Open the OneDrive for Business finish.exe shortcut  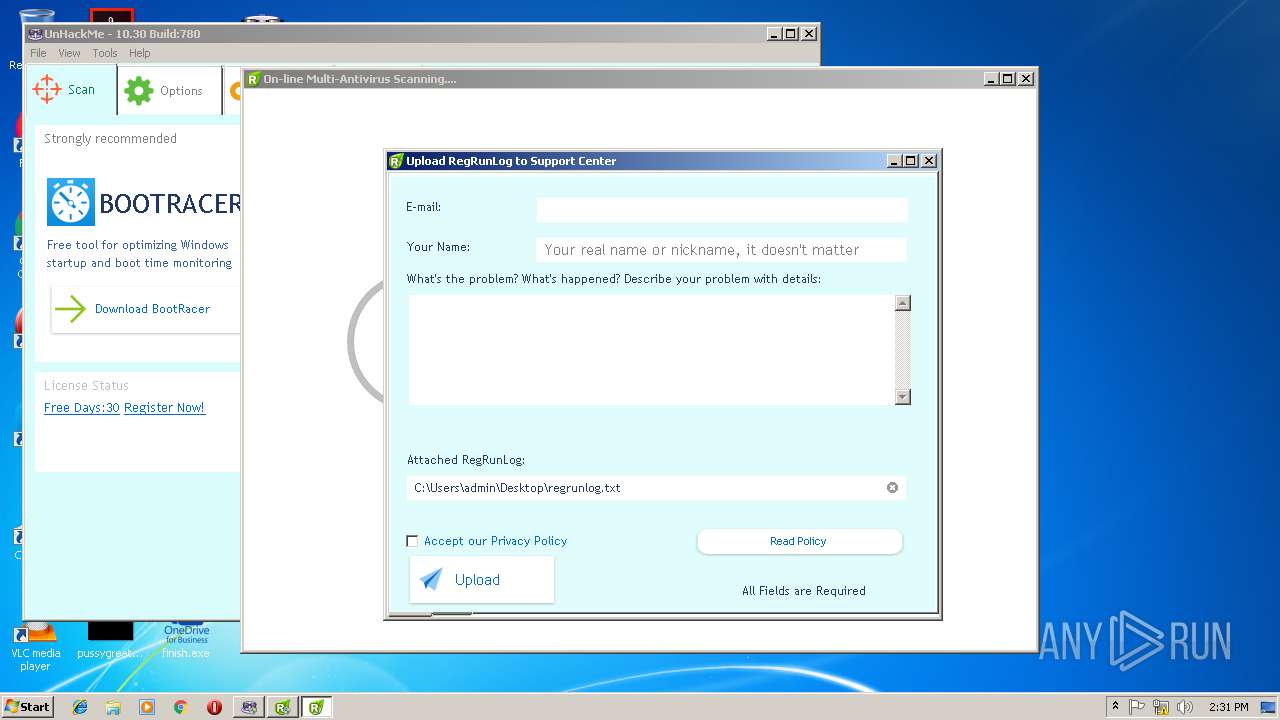(x=186, y=640)
